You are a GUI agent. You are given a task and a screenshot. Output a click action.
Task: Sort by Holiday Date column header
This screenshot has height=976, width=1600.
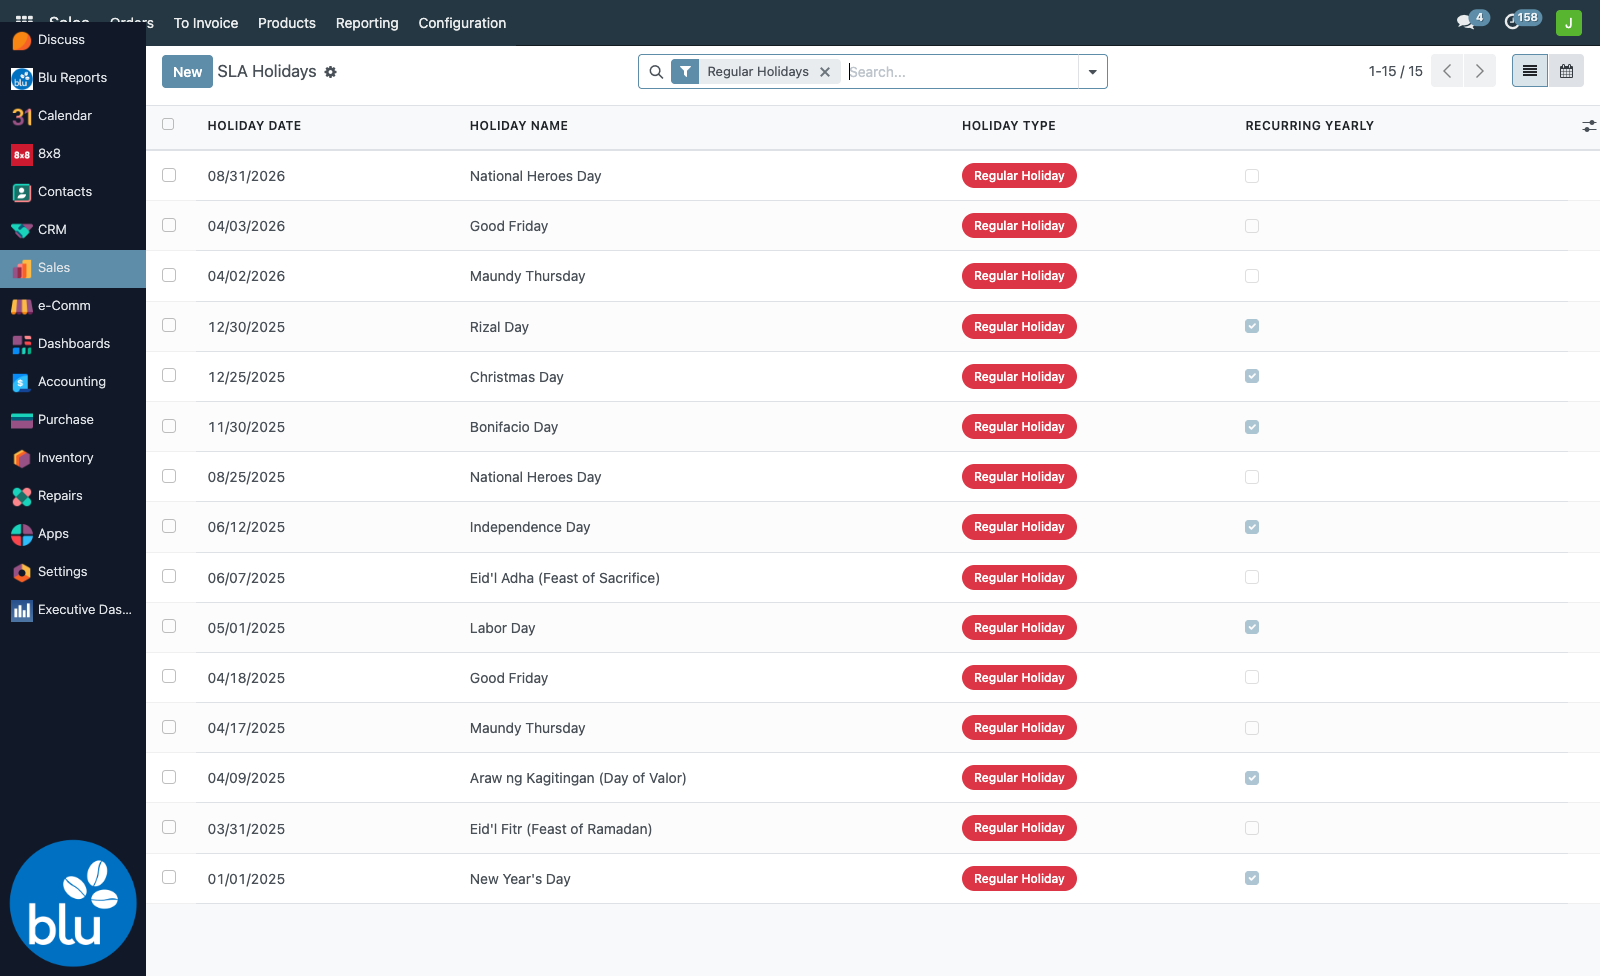[254, 126]
